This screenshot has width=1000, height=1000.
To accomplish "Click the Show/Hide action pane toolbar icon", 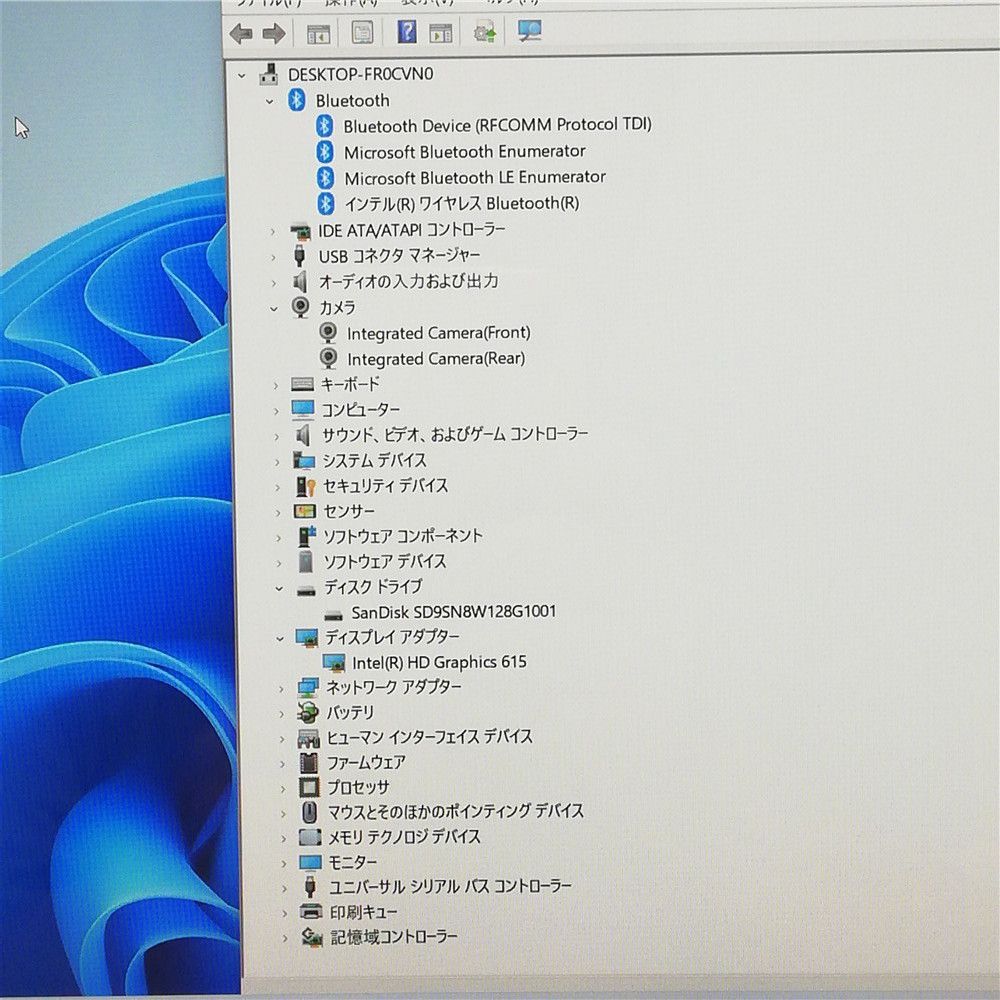I will pyautogui.click(x=441, y=33).
